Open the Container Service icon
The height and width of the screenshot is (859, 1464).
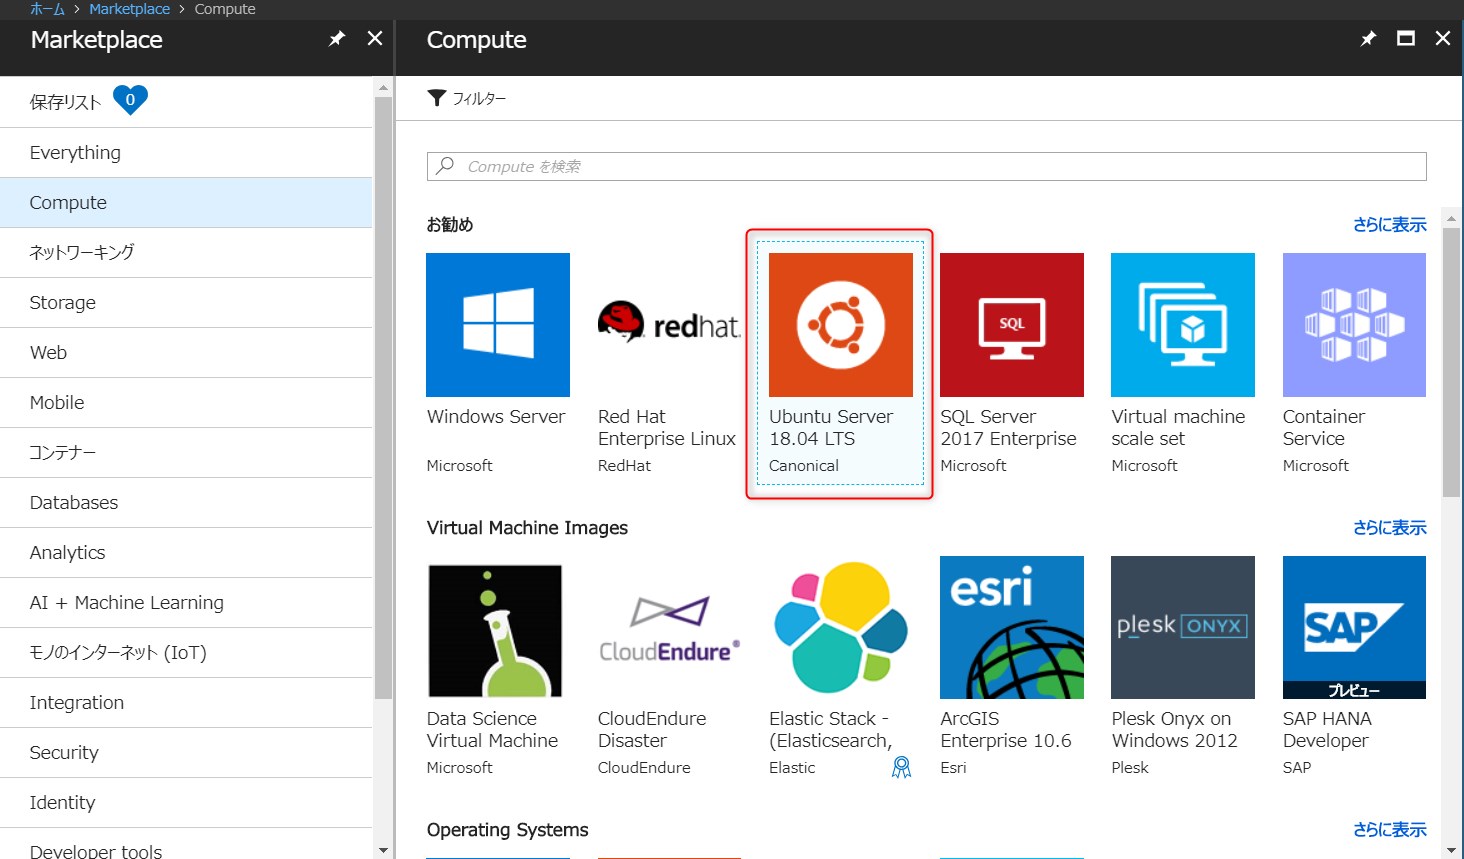[x=1353, y=325]
